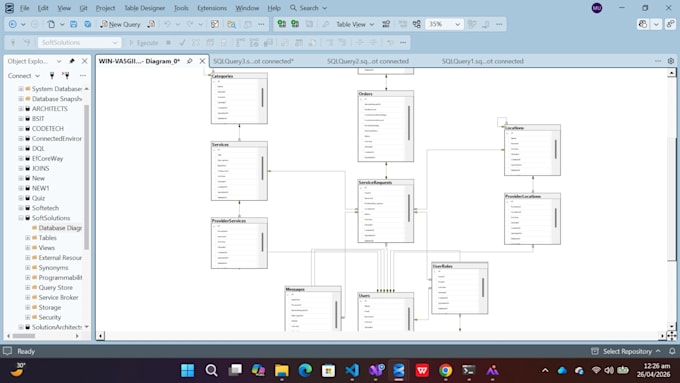Viewport: 680px width, 383px height.
Task: Open Visual Studio Code from taskbar
Action: pos(352,370)
